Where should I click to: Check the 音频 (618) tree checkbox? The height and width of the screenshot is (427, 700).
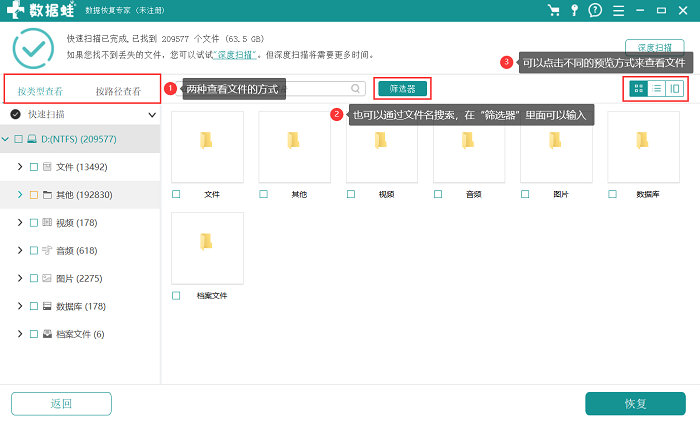pos(33,251)
